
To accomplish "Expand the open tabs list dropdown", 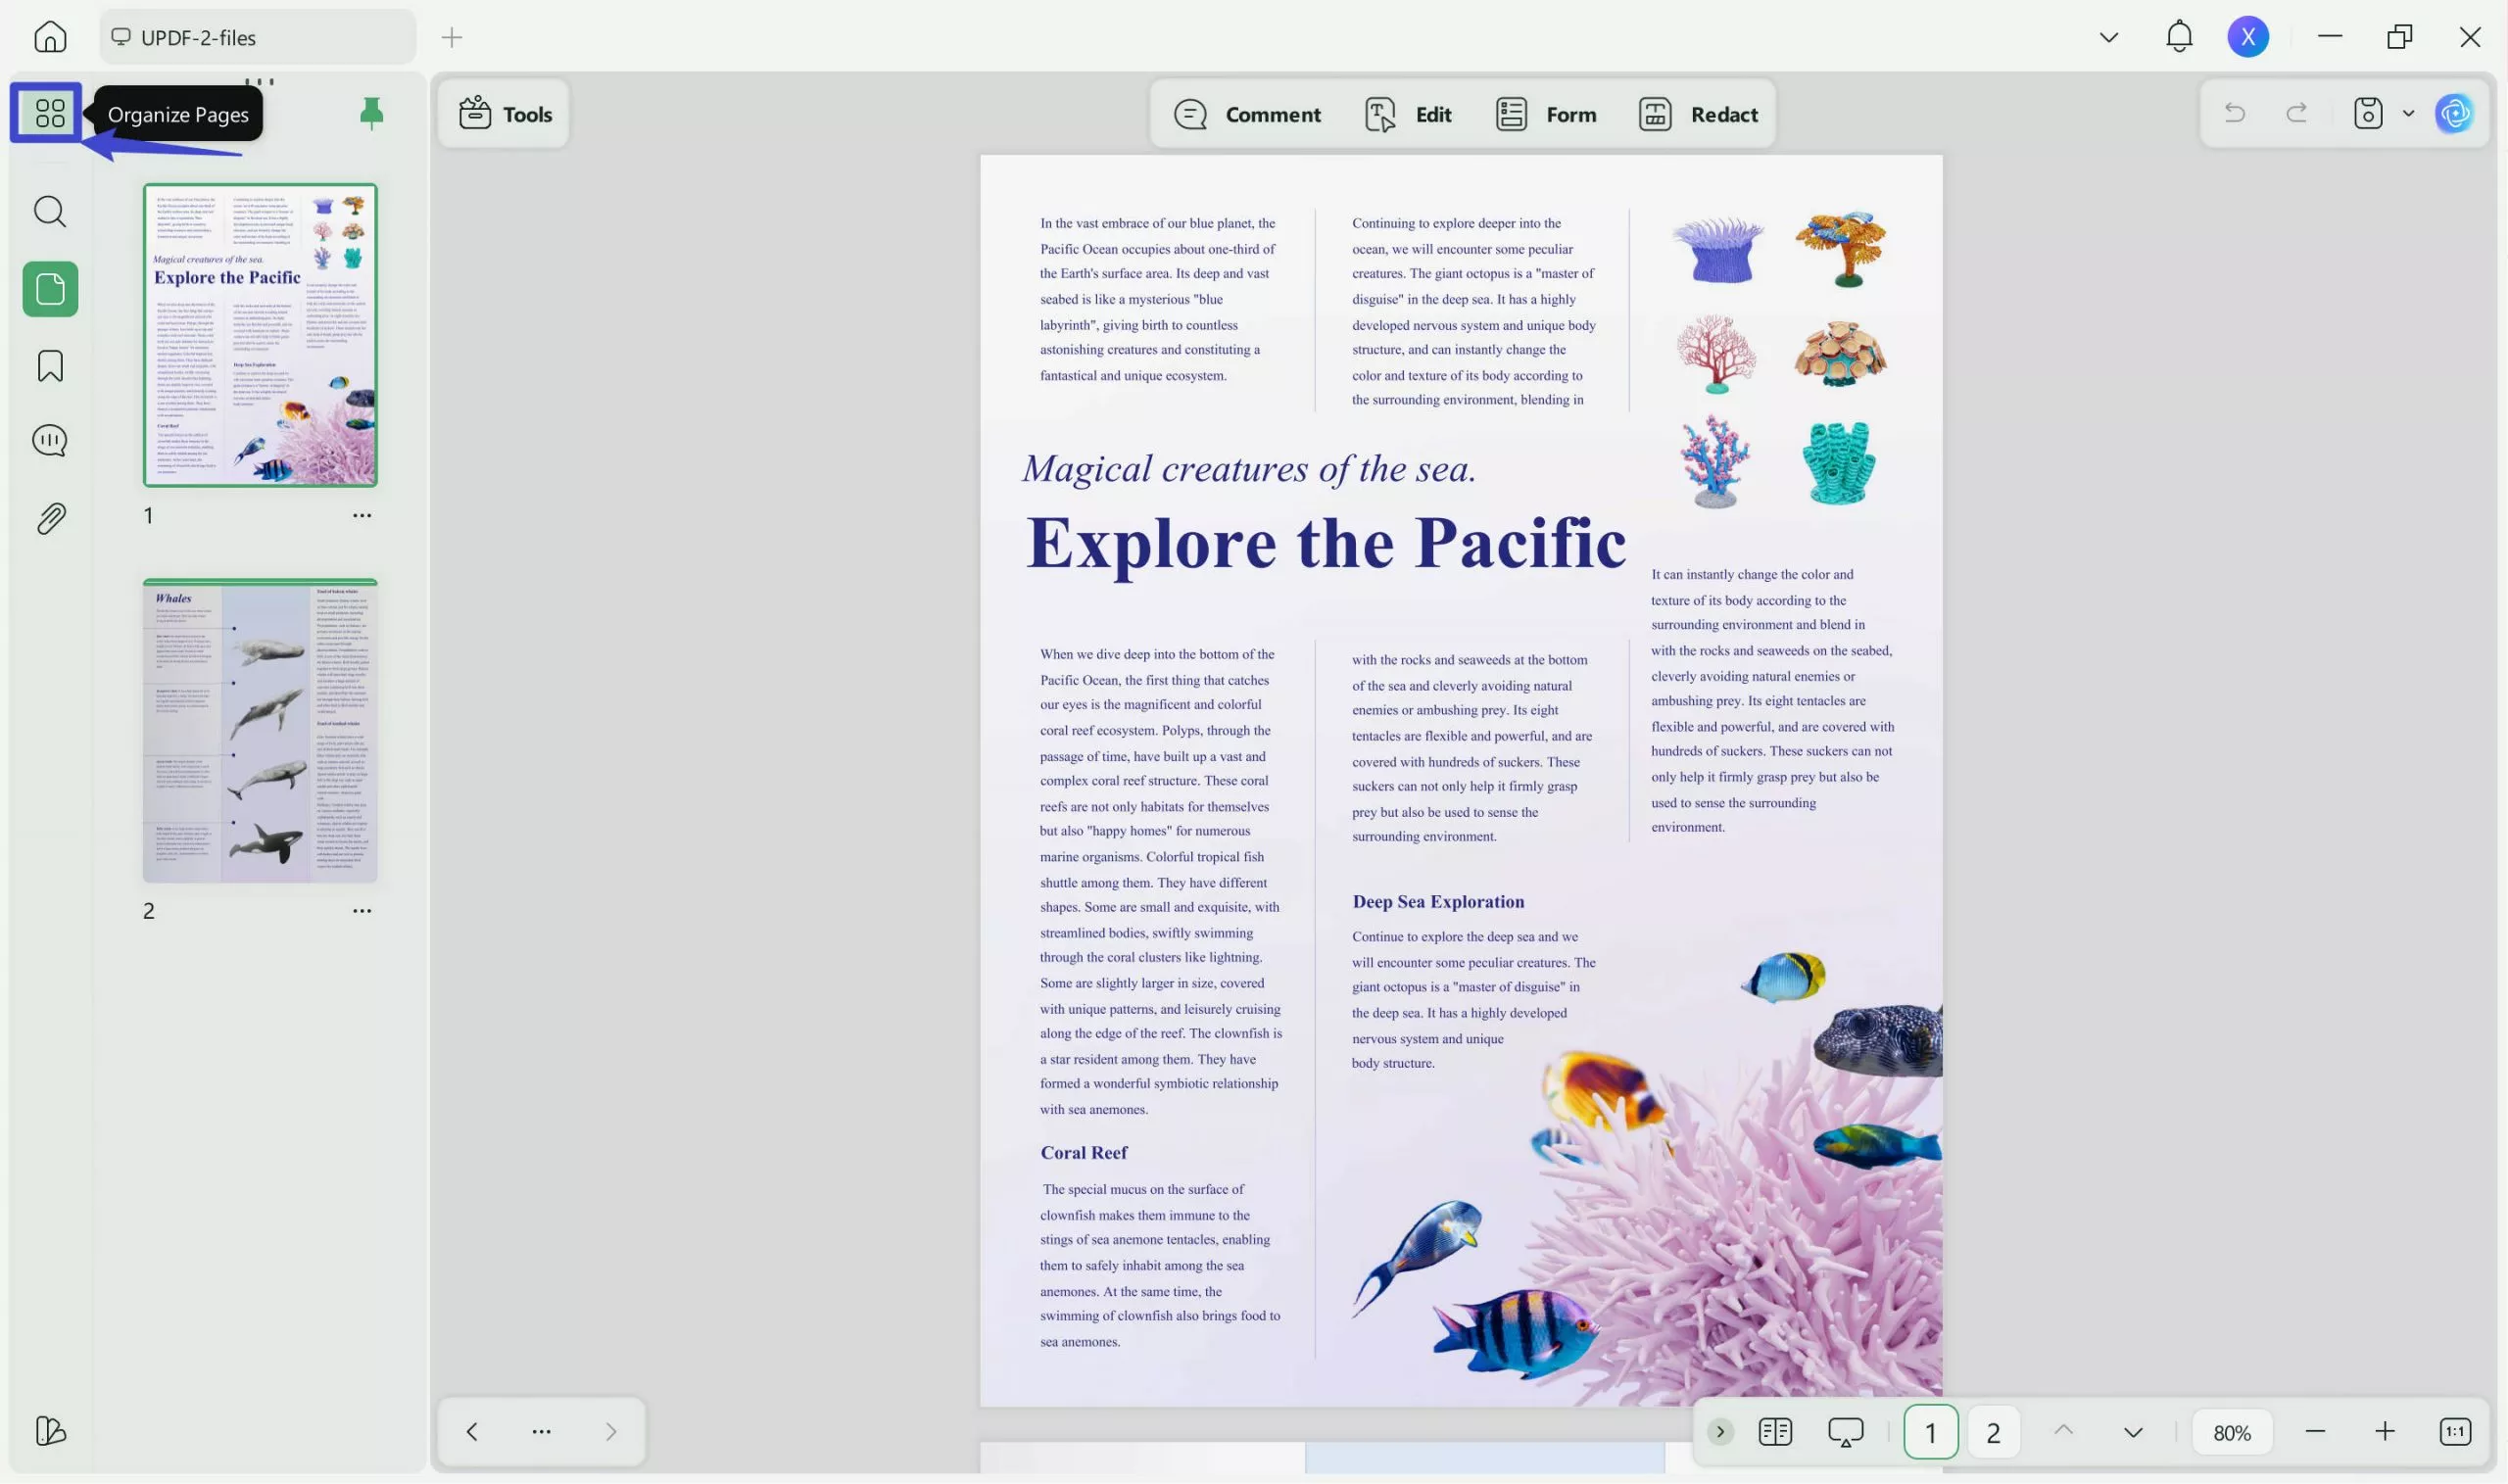I will pyautogui.click(x=2108, y=36).
